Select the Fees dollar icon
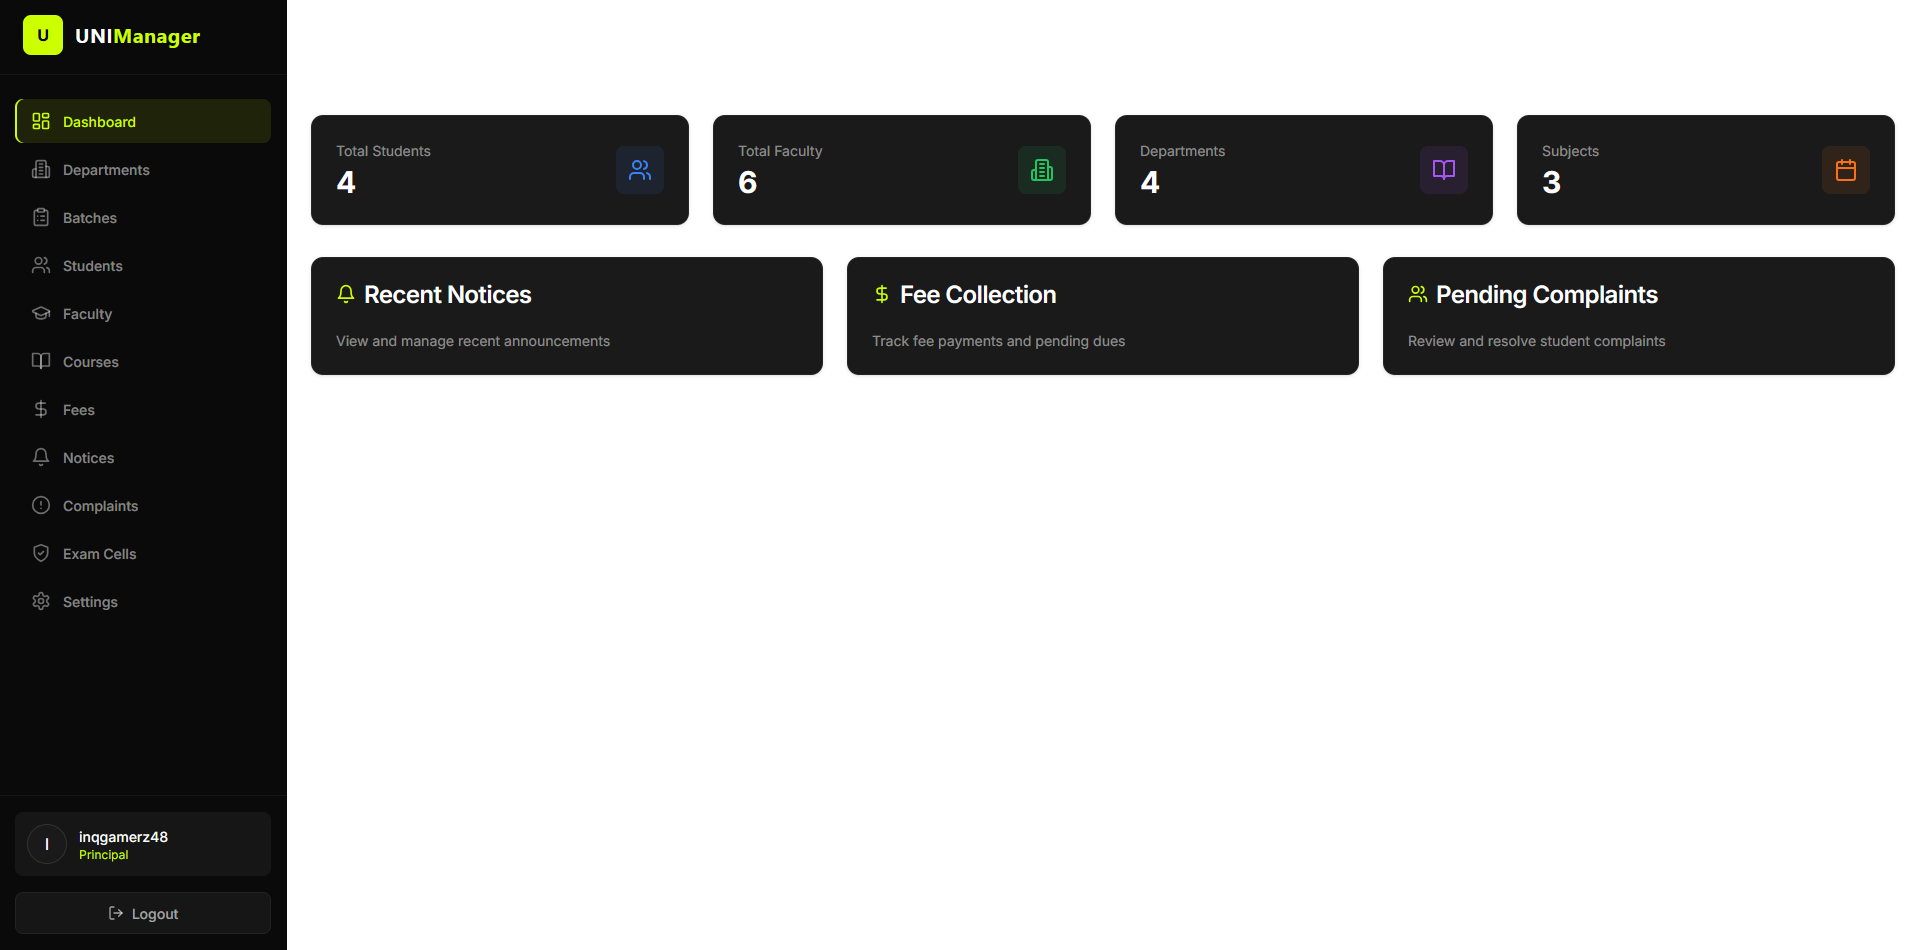Screen dimensions: 1918x950 click(41, 409)
